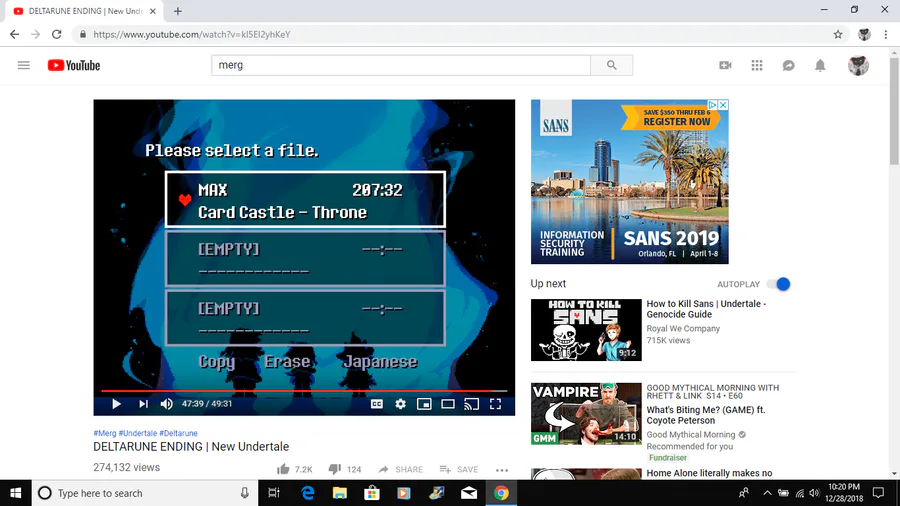
Task: Turn off the Autoplay switch
Action: click(x=779, y=284)
